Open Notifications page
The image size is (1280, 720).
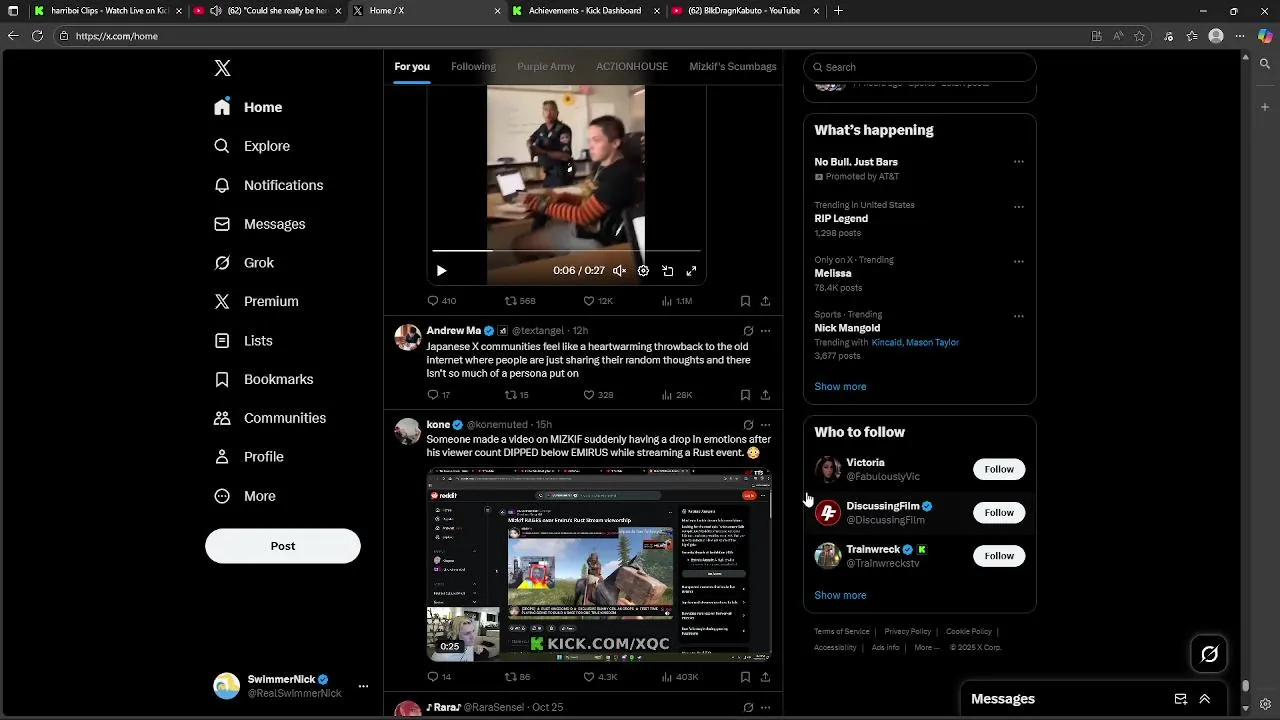click(268, 185)
